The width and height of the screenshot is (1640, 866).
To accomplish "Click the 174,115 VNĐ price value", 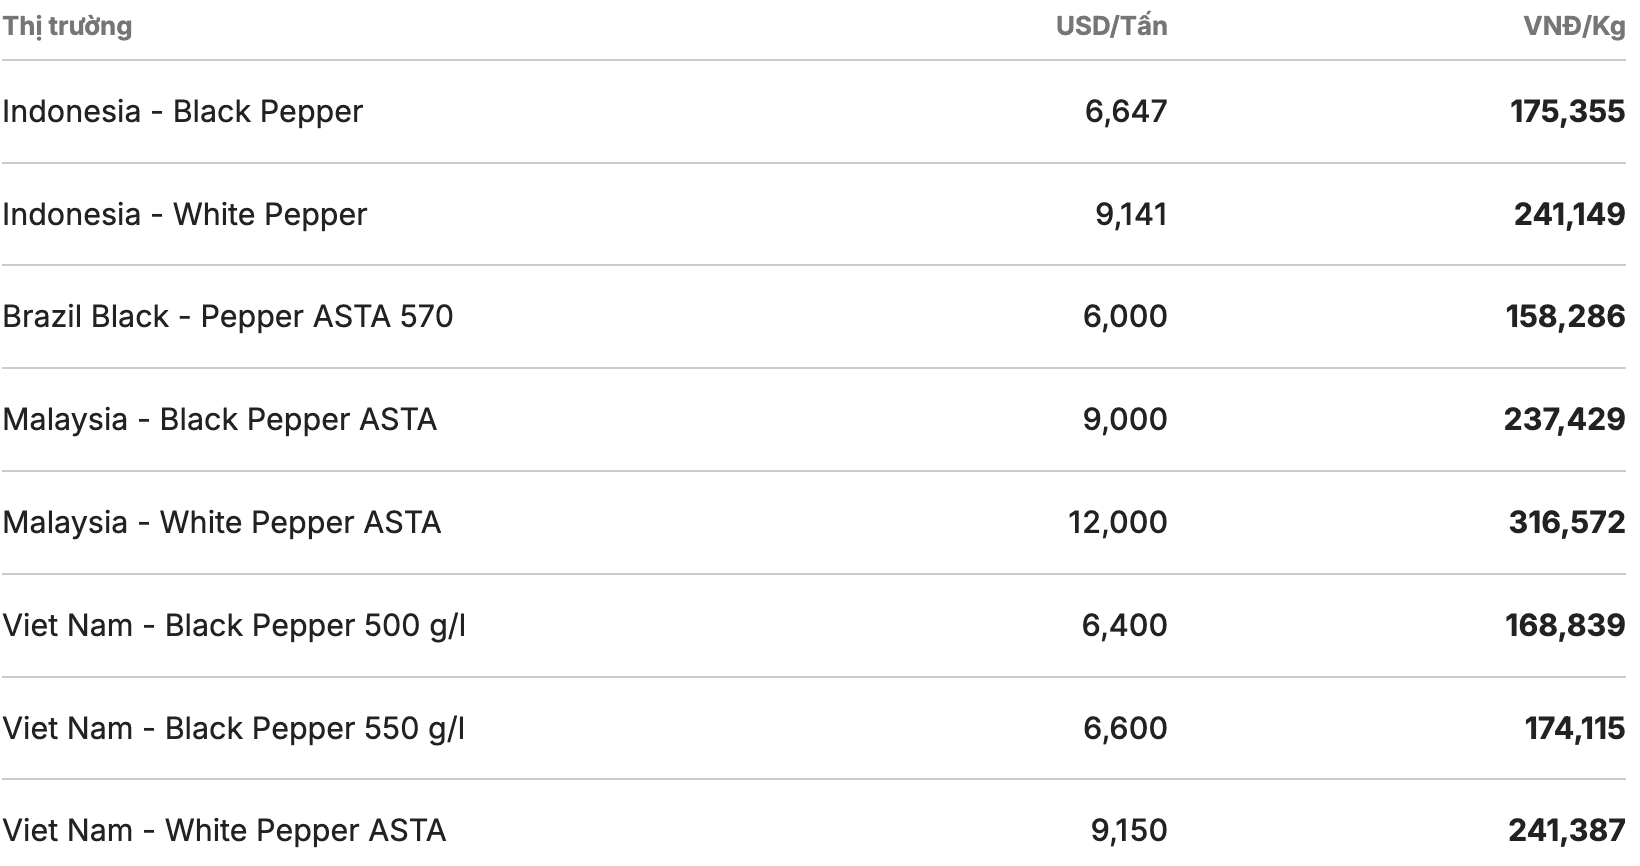I will (1575, 728).
